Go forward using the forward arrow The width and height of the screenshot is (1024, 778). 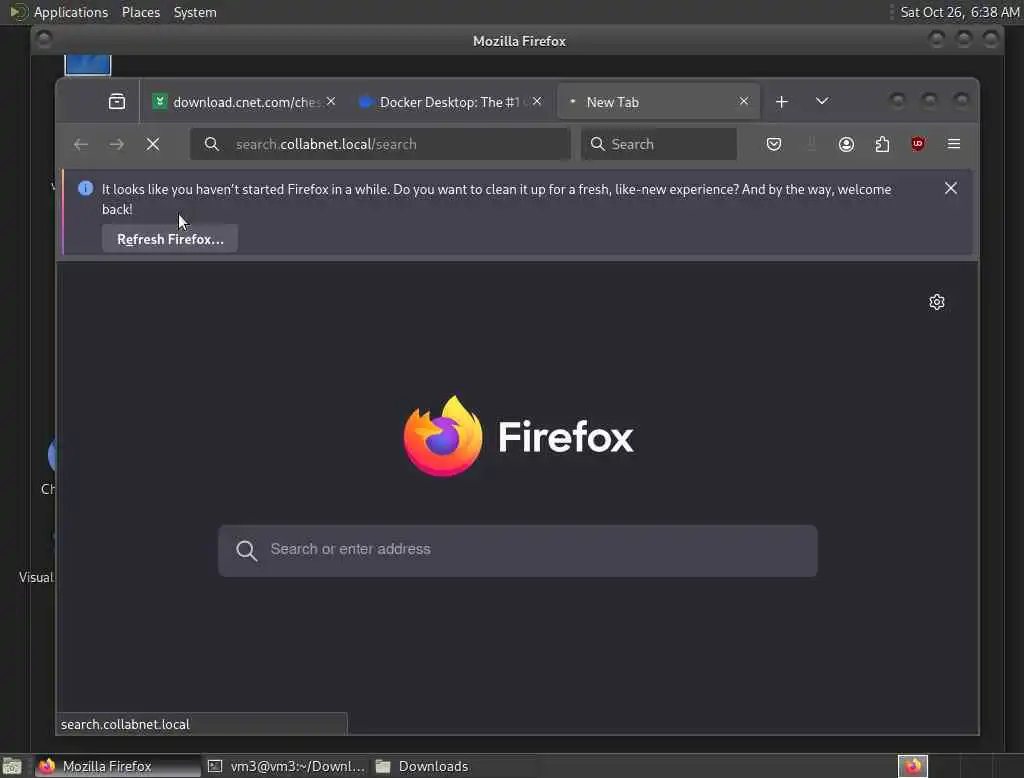click(x=117, y=144)
